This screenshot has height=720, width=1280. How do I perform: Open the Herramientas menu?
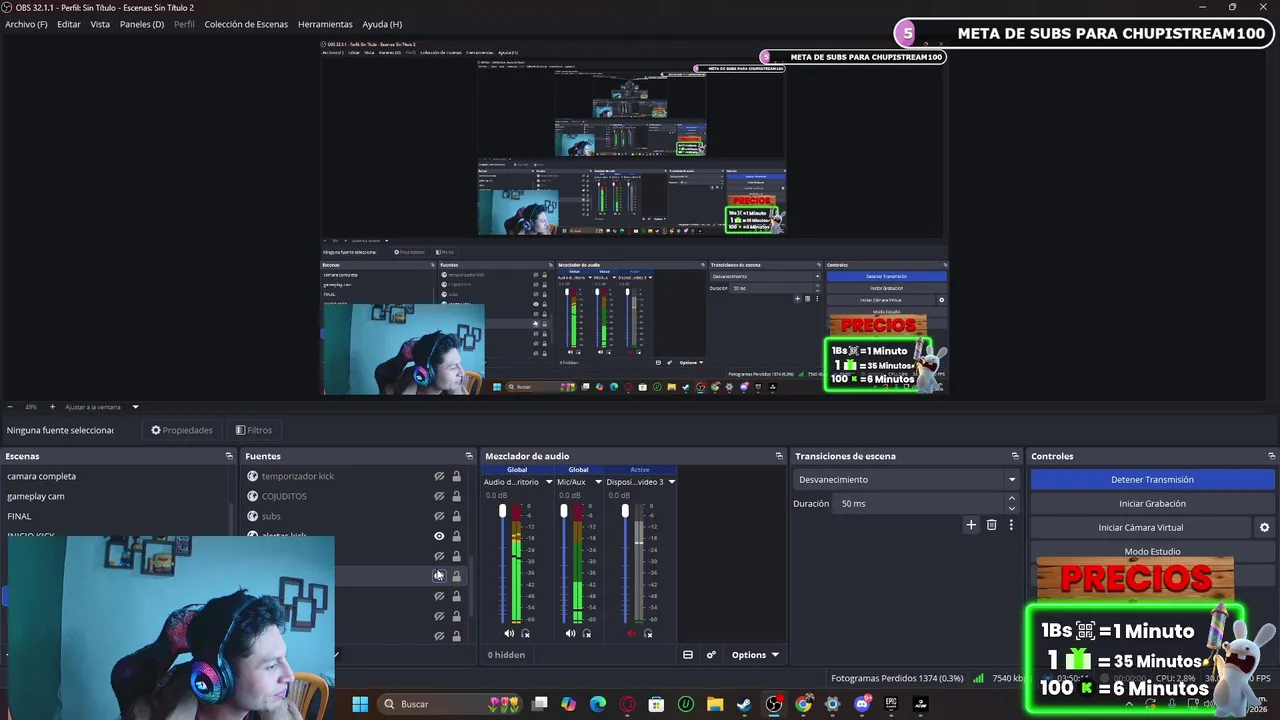(x=325, y=24)
